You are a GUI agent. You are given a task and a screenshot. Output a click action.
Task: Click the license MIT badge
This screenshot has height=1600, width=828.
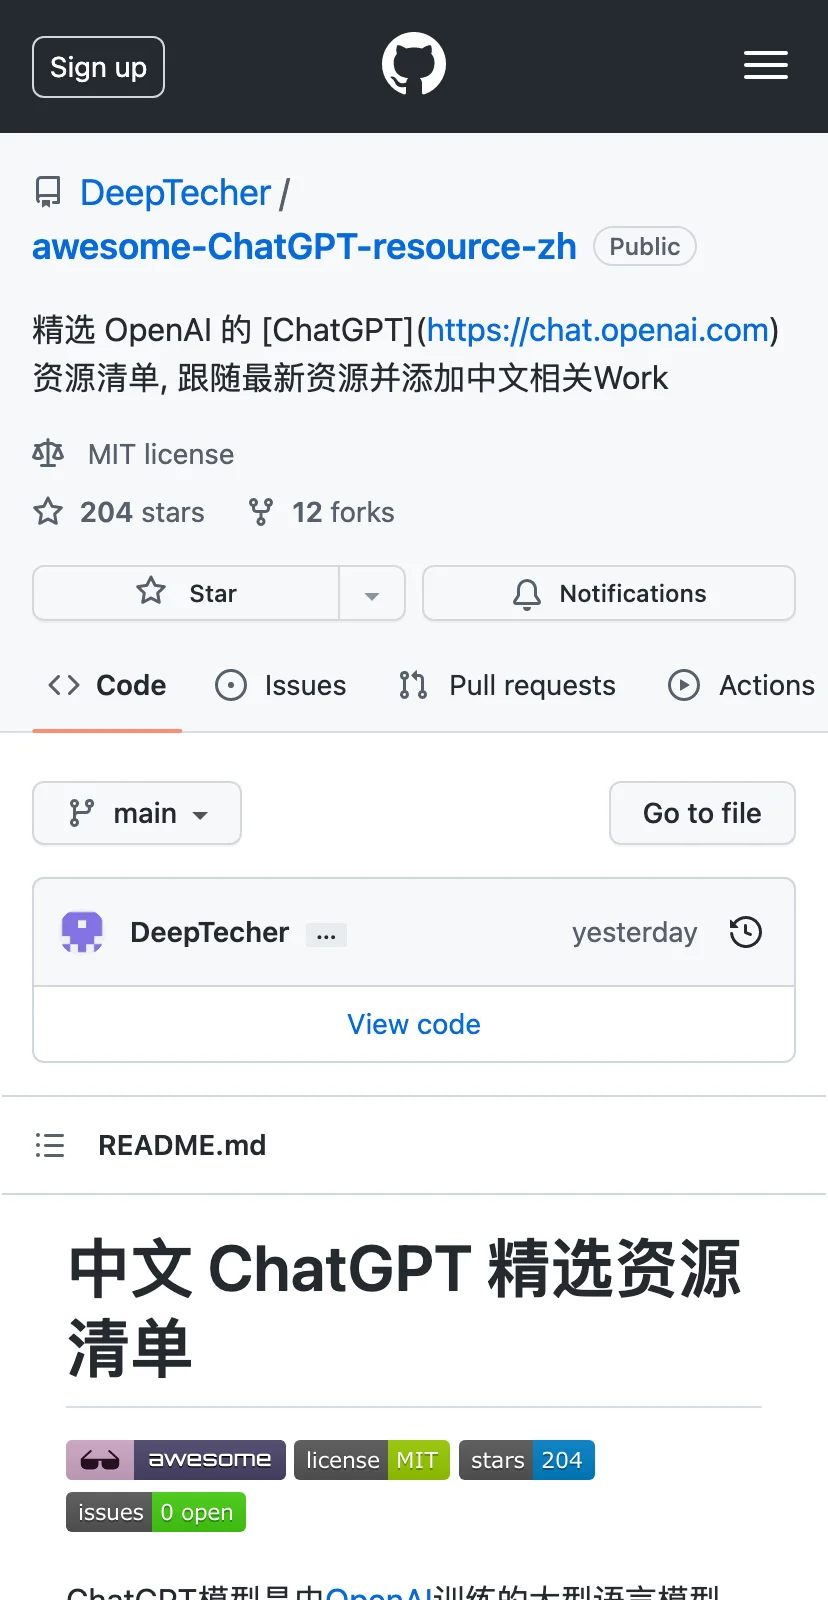pos(372,1460)
